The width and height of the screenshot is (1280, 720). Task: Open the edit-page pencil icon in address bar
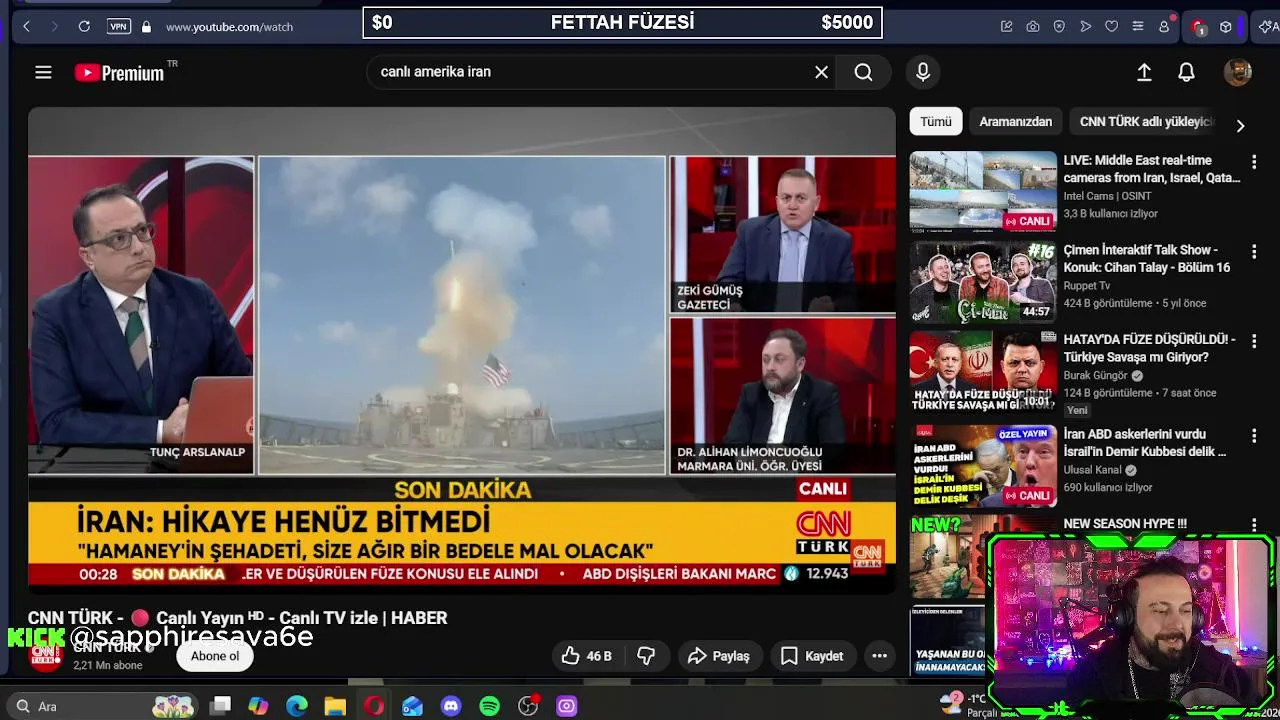pos(1007,27)
